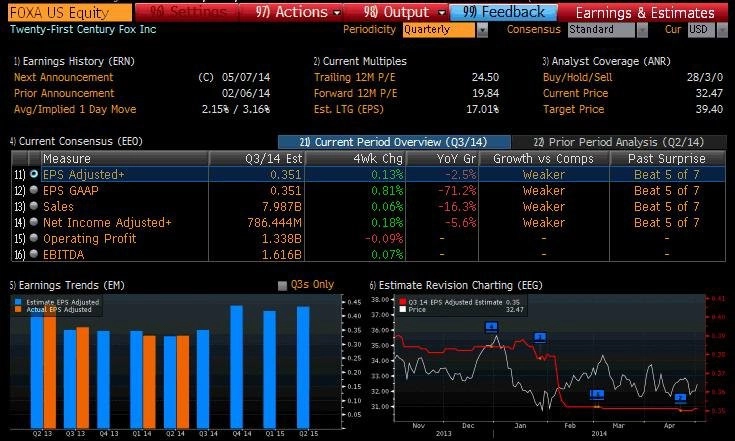Screen dimensions: 735x441
Task: Click the blue Estimate EPS Adjusted legend swatch
Action: tap(18, 302)
